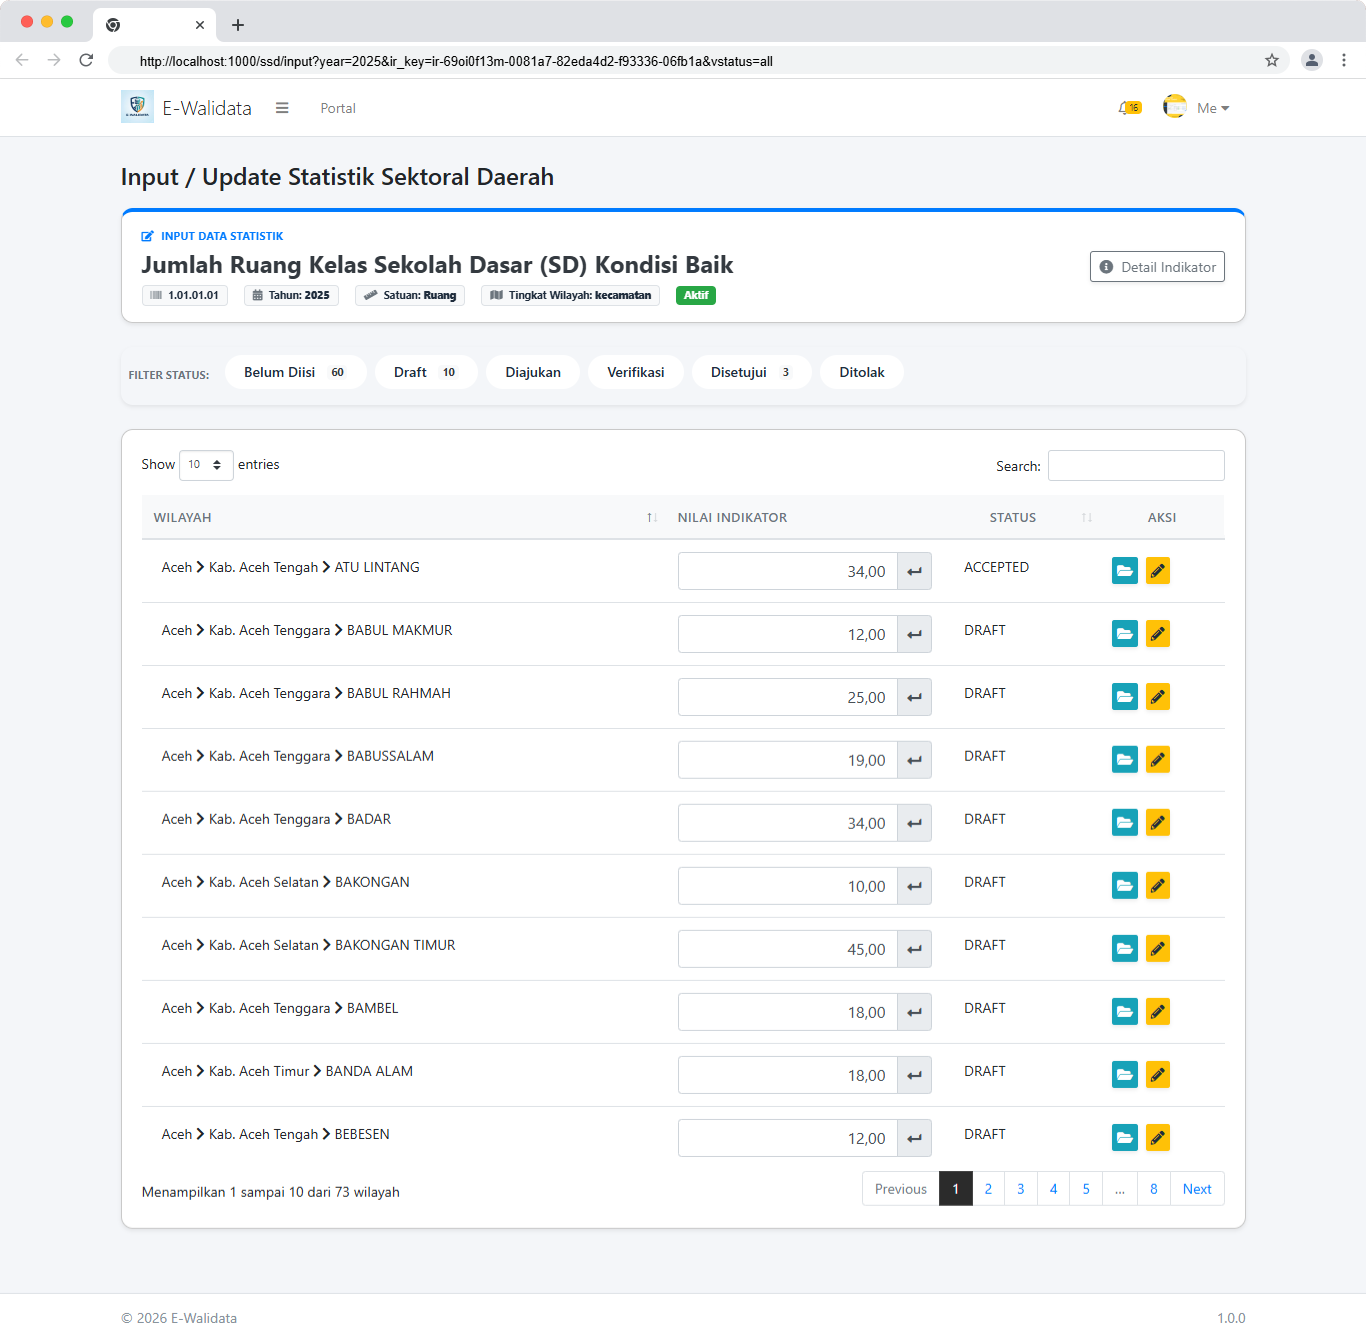
Task: Bookmark this page with star icon
Action: (1271, 60)
